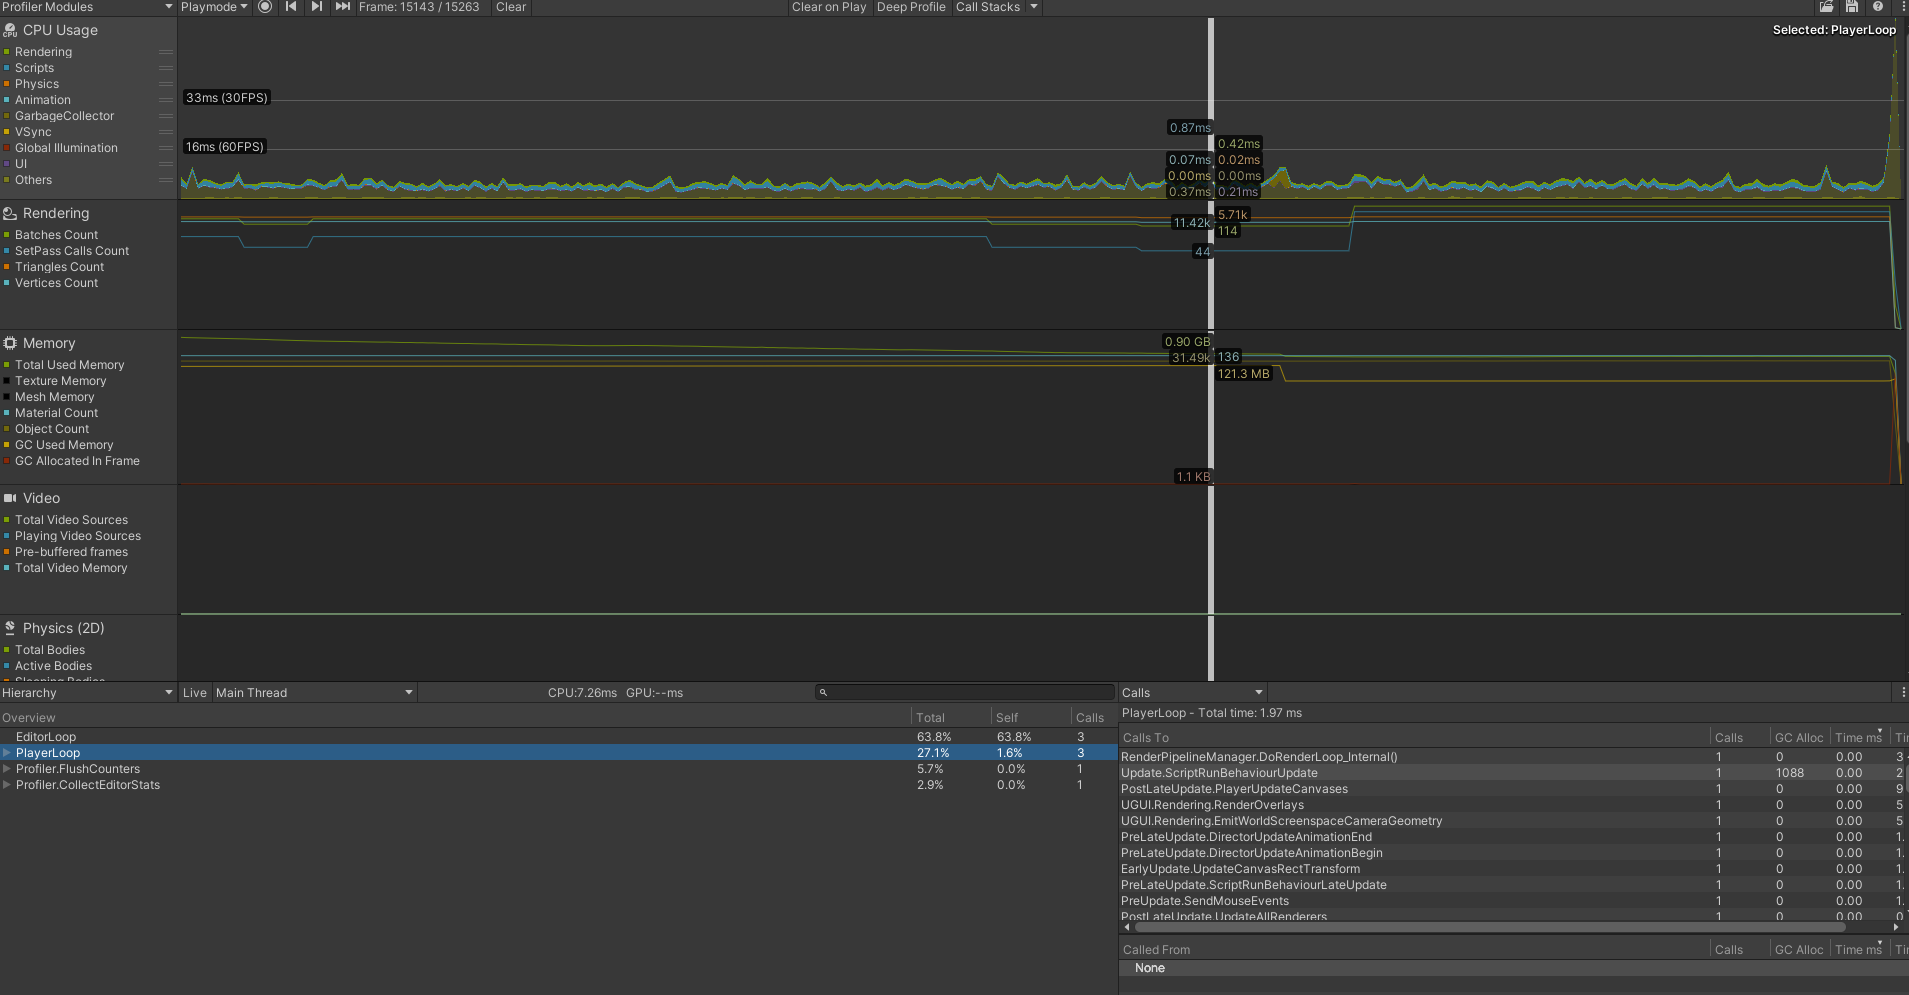
Task: Sort Calls To by Time ms column
Action: pos(1859,738)
